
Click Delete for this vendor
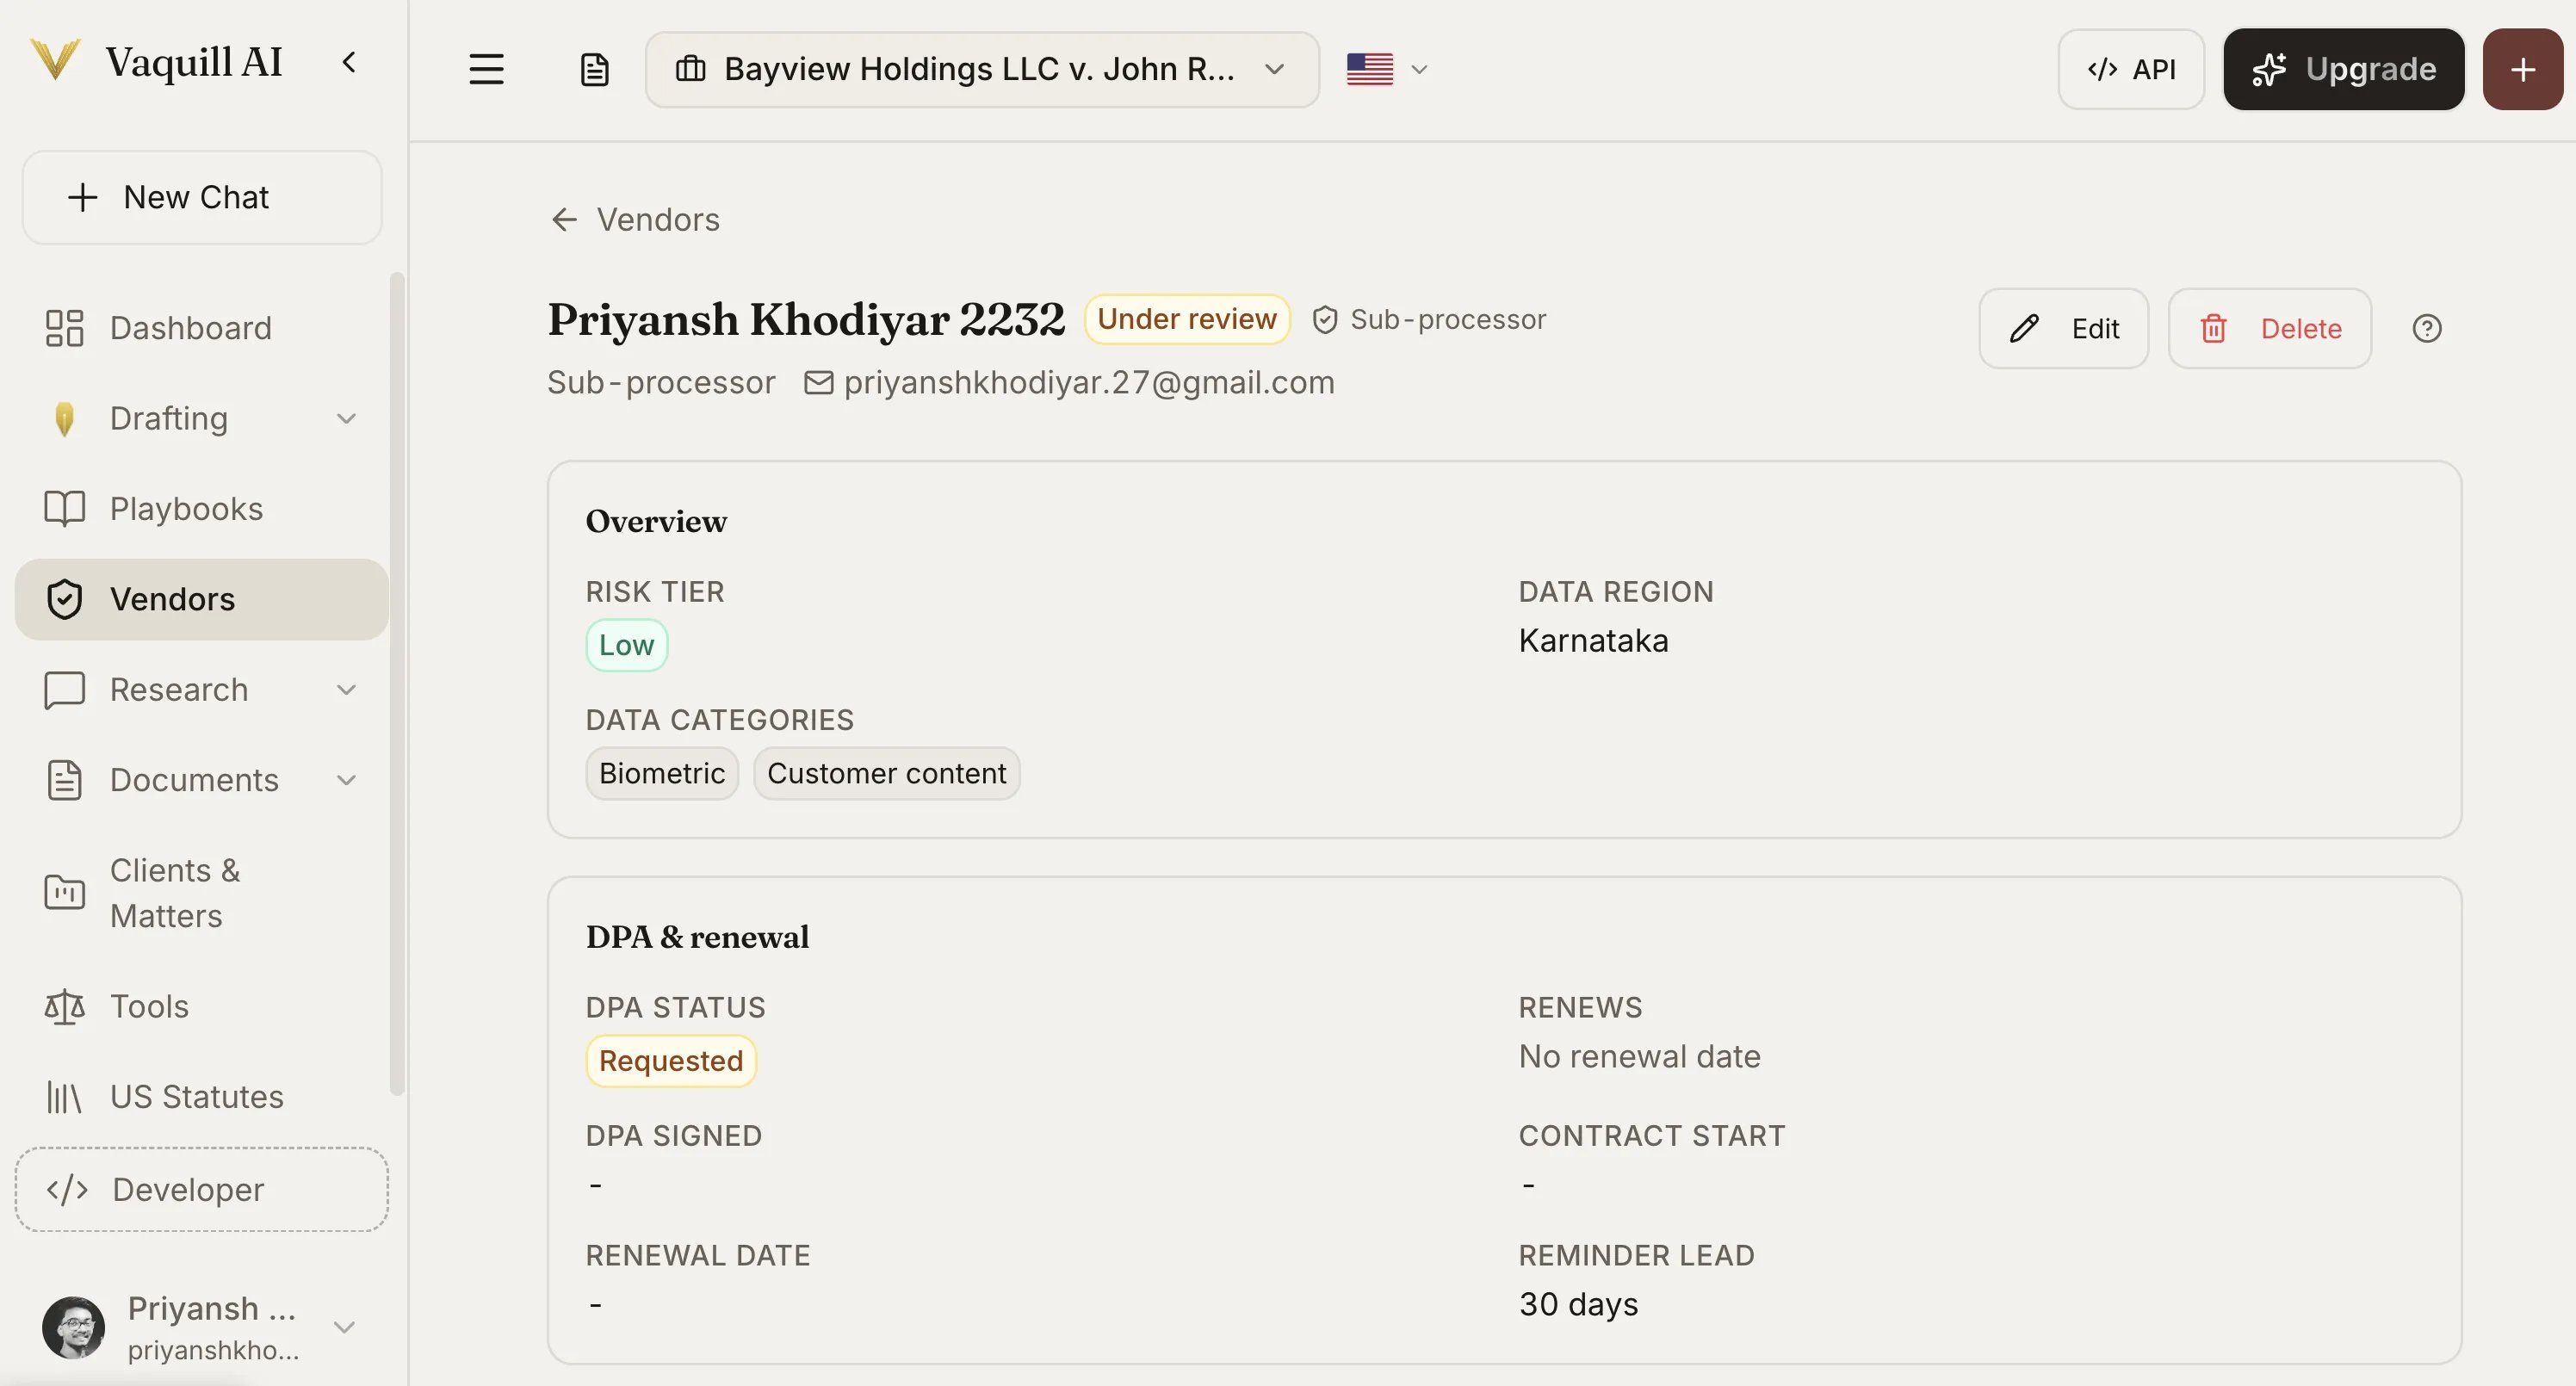point(2269,329)
